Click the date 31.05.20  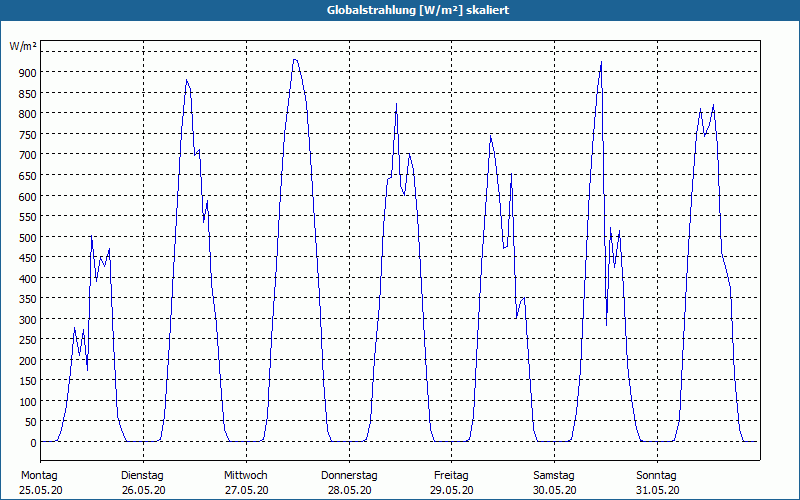point(657,490)
